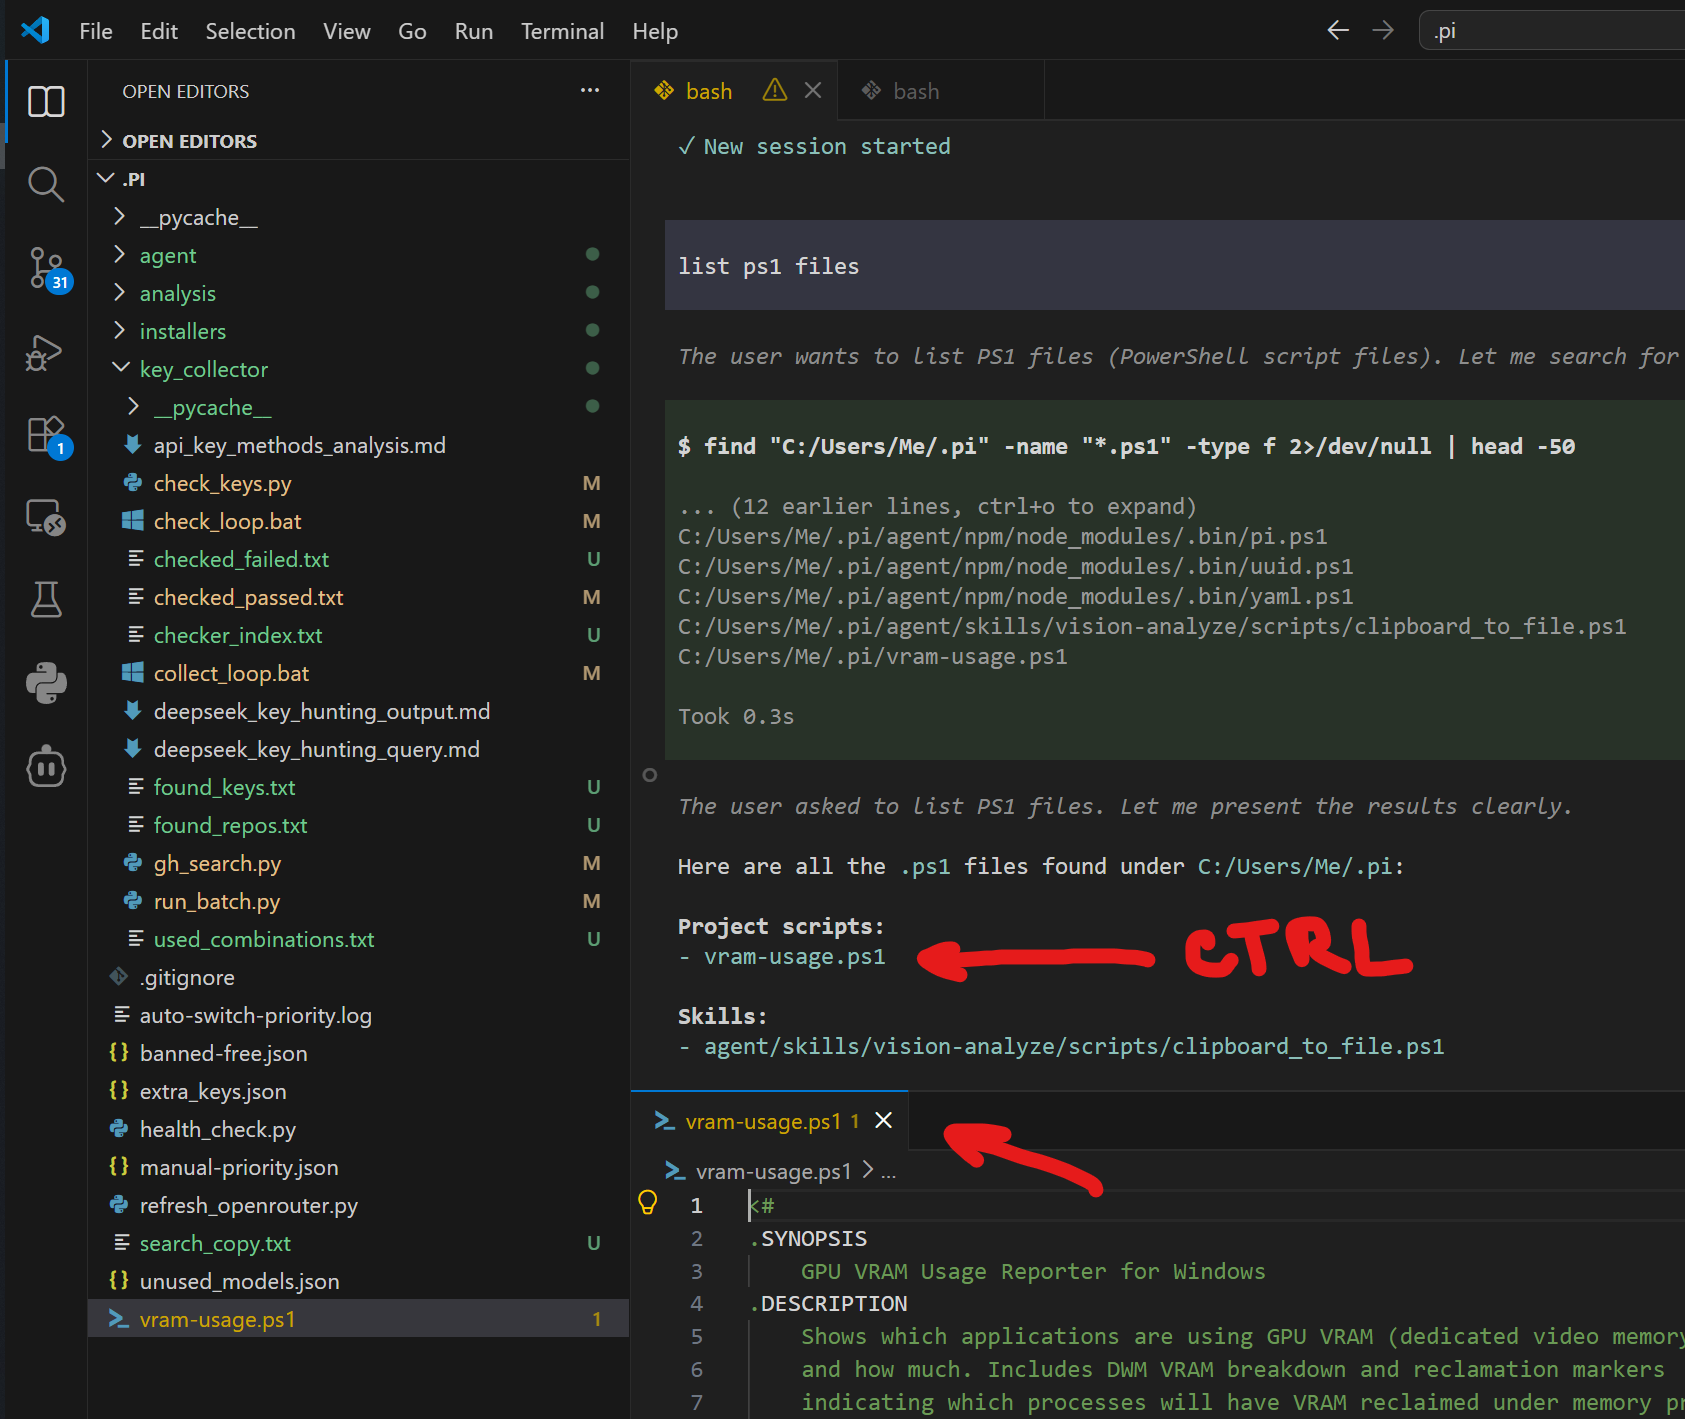The width and height of the screenshot is (1685, 1419).
Task: Click the warning triangle on bash tab
Action: [775, 90]
